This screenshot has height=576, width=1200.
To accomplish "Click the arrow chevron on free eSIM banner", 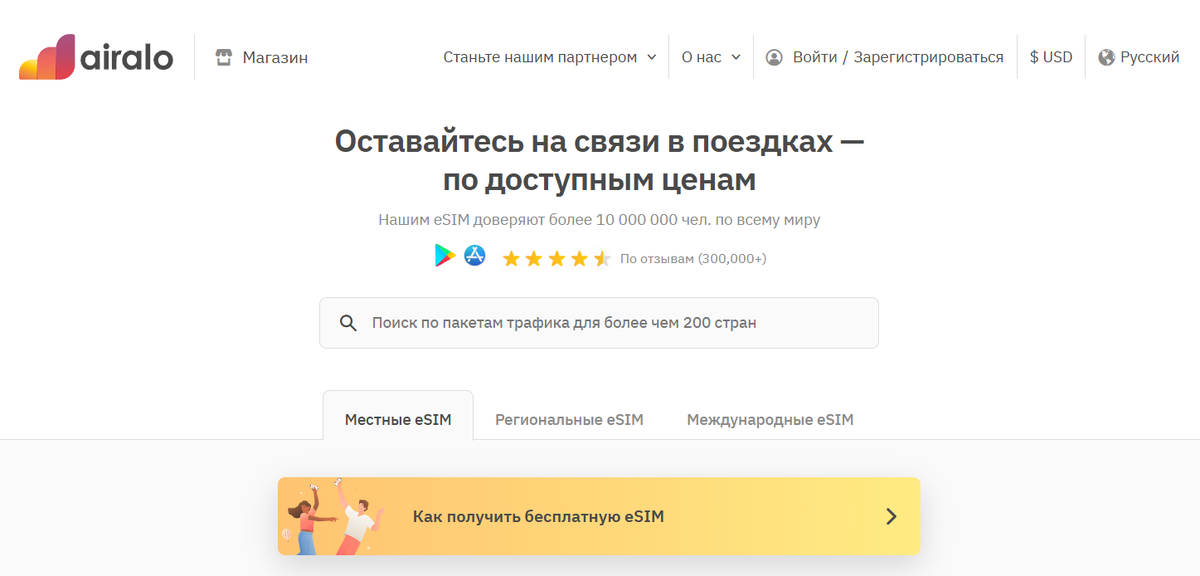I will point(892,516).
